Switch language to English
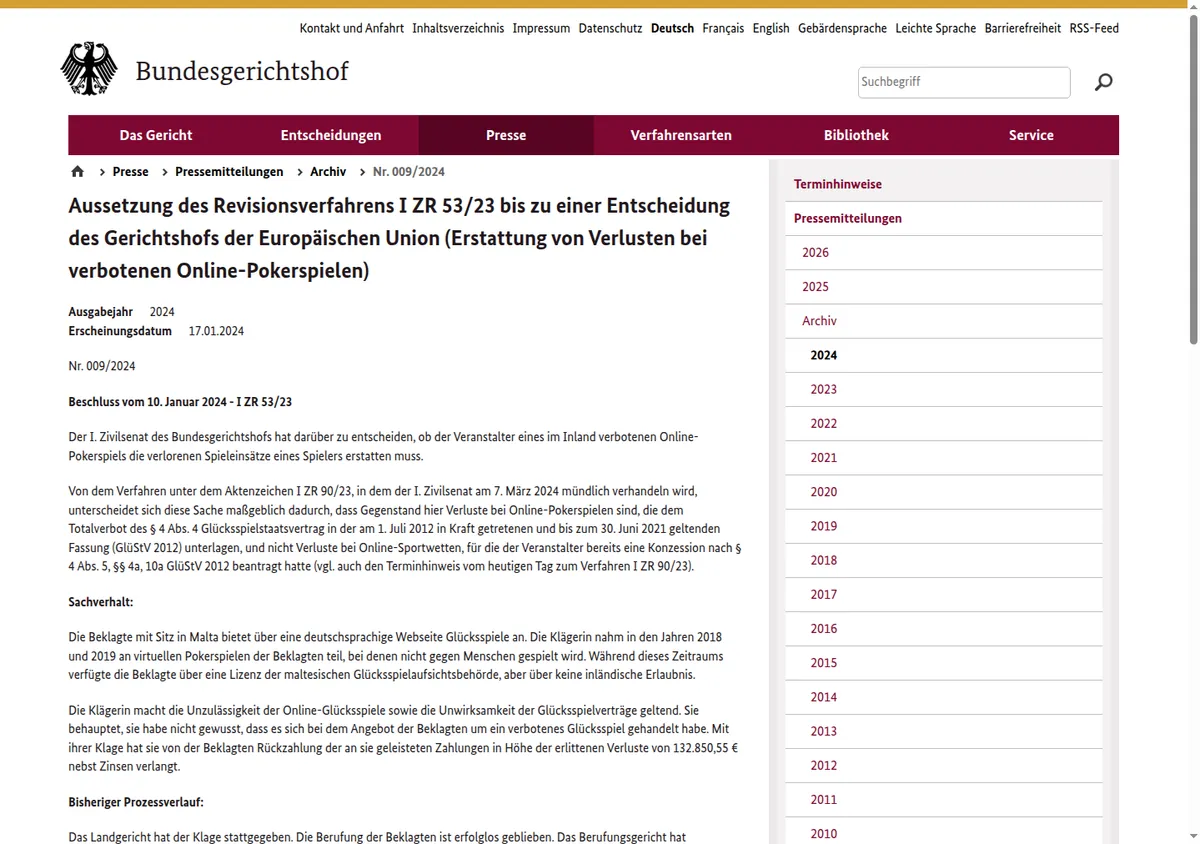 [x=771, y=28]
